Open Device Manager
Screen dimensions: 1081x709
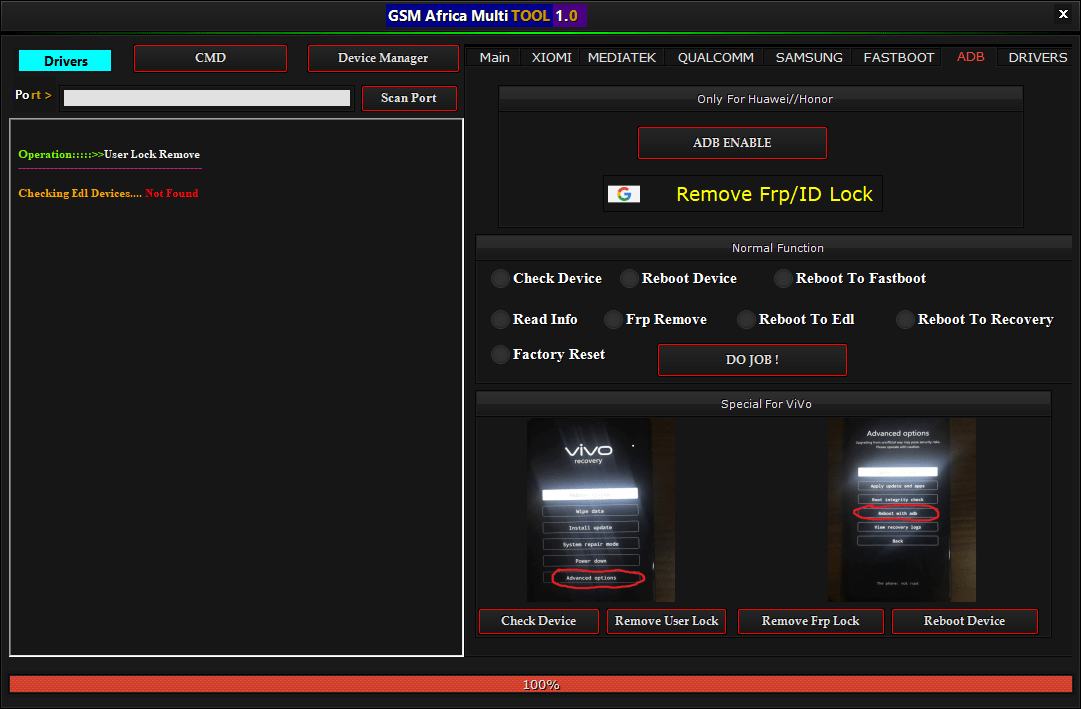click(x=383, y=58)
